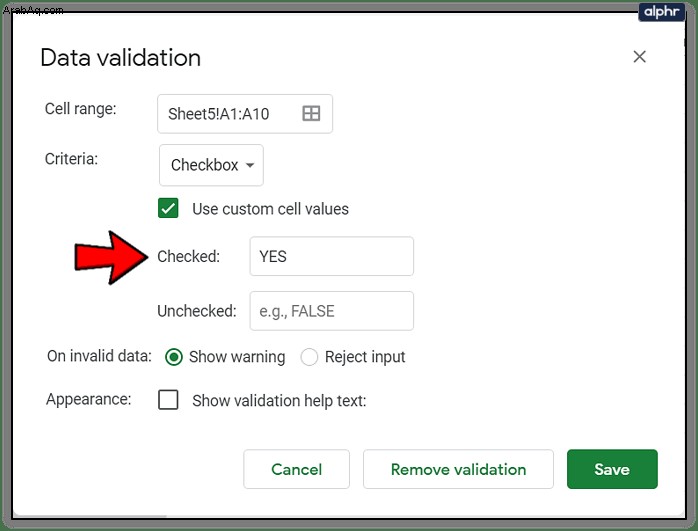The image size is (698, 531).
Task: Click the Cell range: label
Action: [81, 109]
